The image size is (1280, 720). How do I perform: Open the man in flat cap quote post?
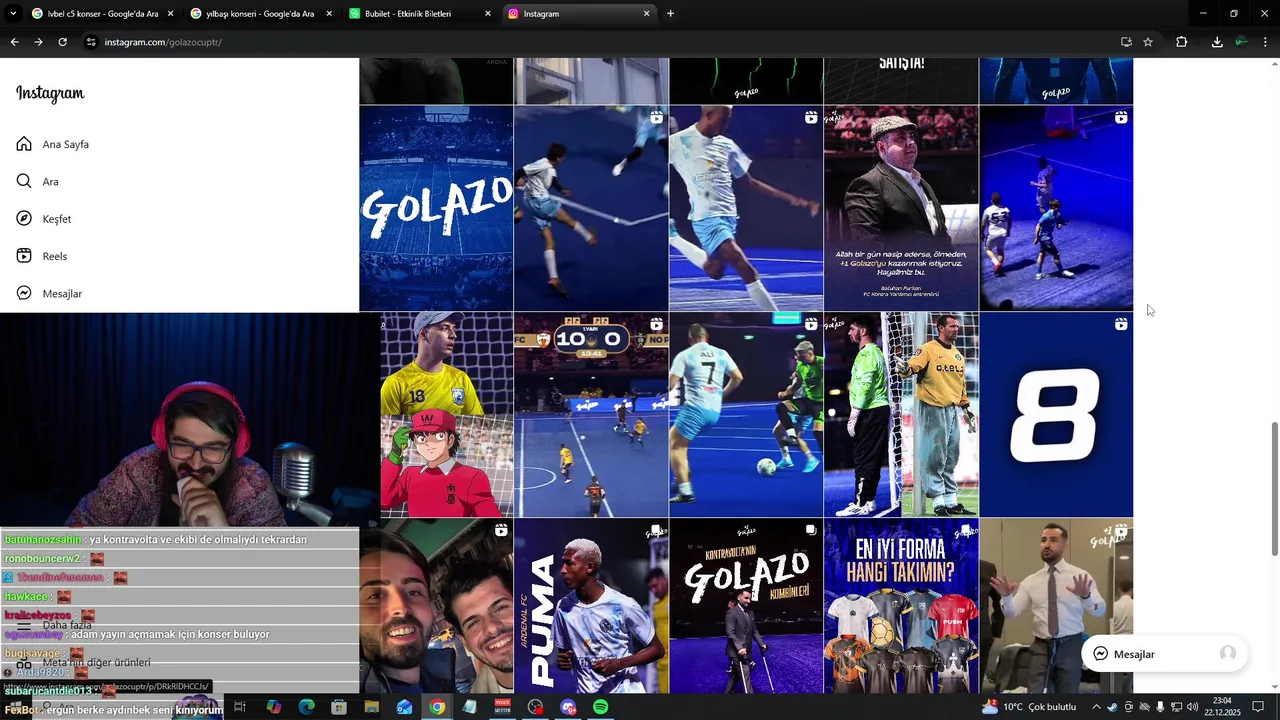click(x=901, y=208)
